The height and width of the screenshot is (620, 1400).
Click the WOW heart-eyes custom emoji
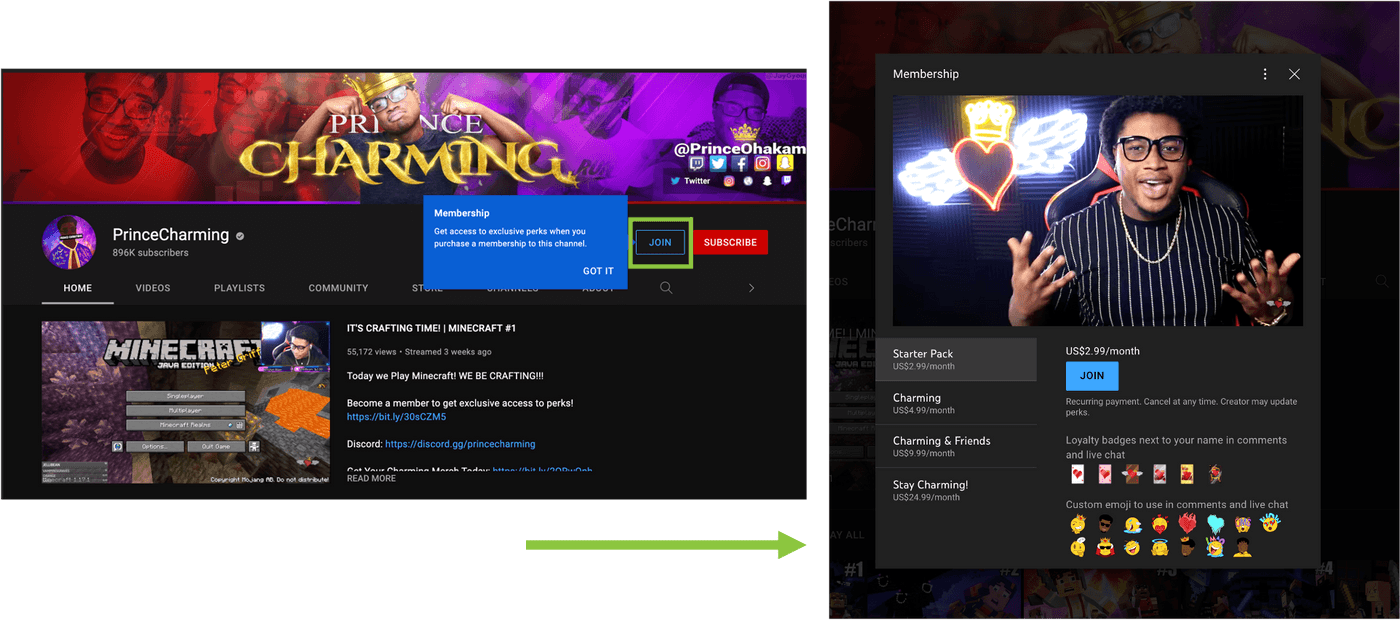point(1270,523)
